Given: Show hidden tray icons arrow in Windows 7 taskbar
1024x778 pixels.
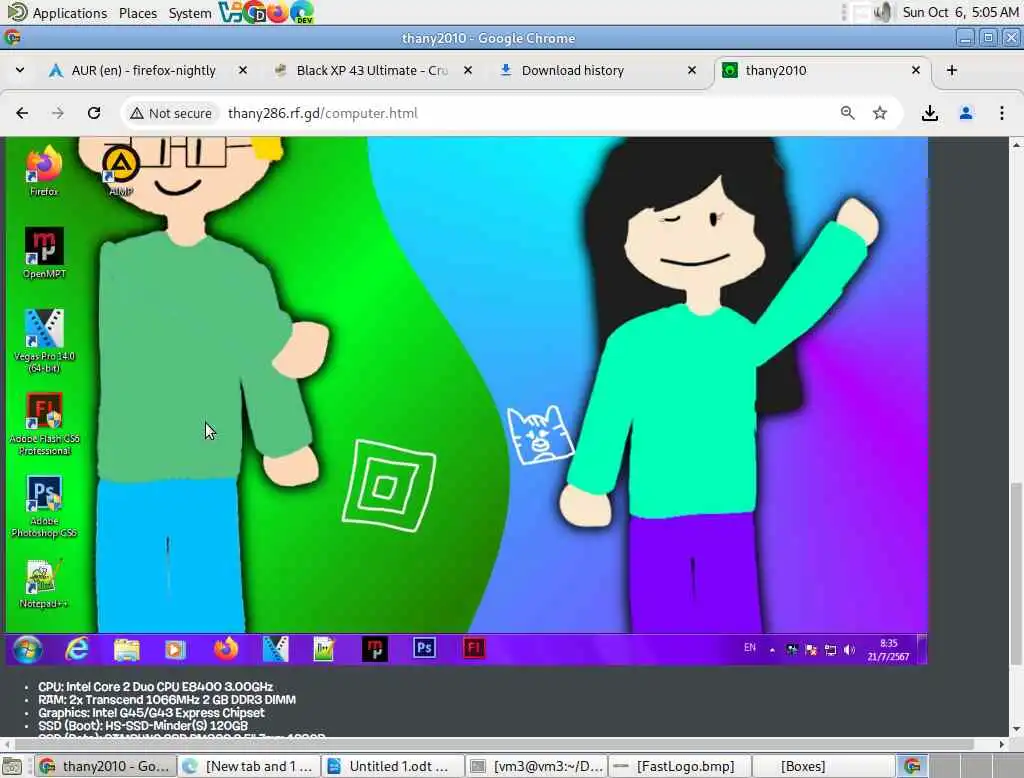Looking at the screenshot, I should click(x=772, y=650).
